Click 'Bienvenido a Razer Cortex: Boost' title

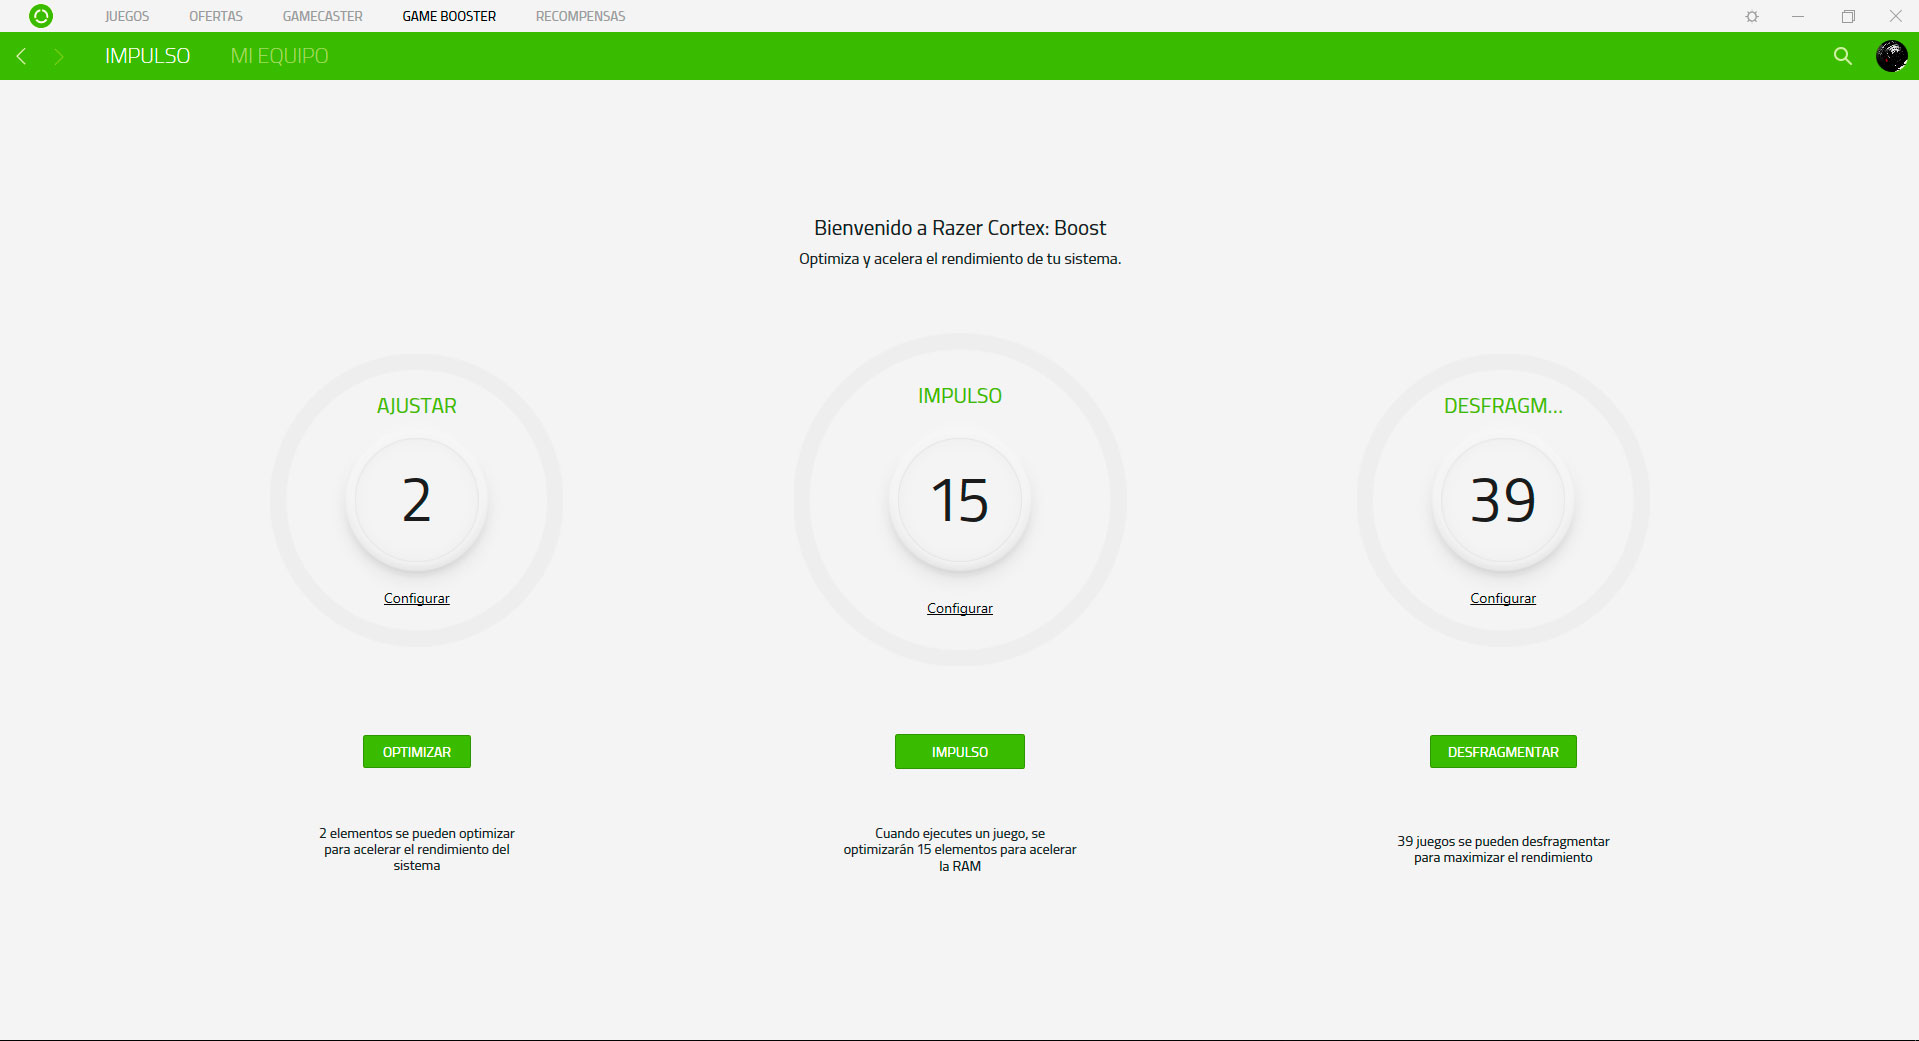tap(960, 228)
